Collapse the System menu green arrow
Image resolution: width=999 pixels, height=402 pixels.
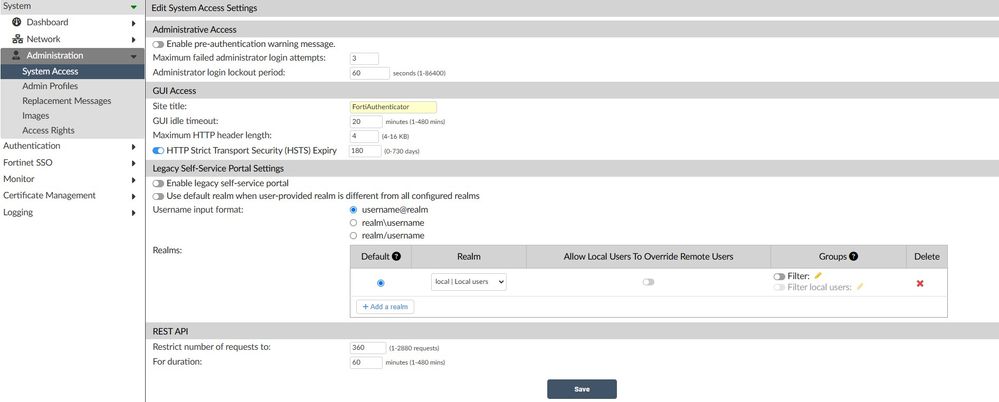click(x=133, y=7)
